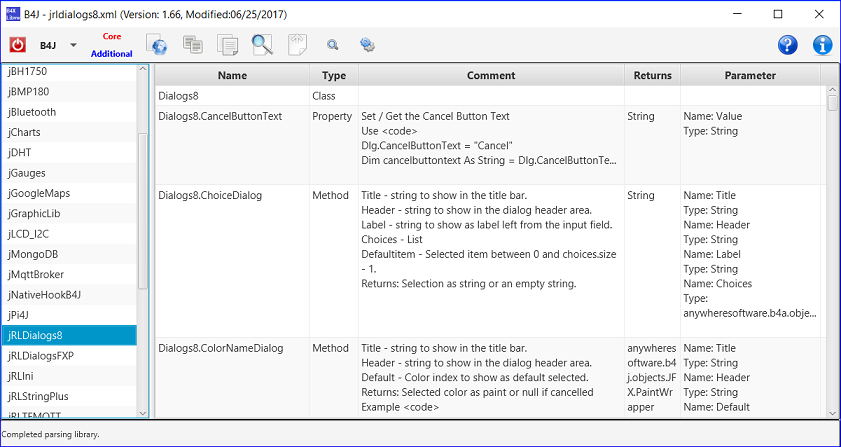Sort by the Name column header
841x447 pixels.
coord(232,75)
